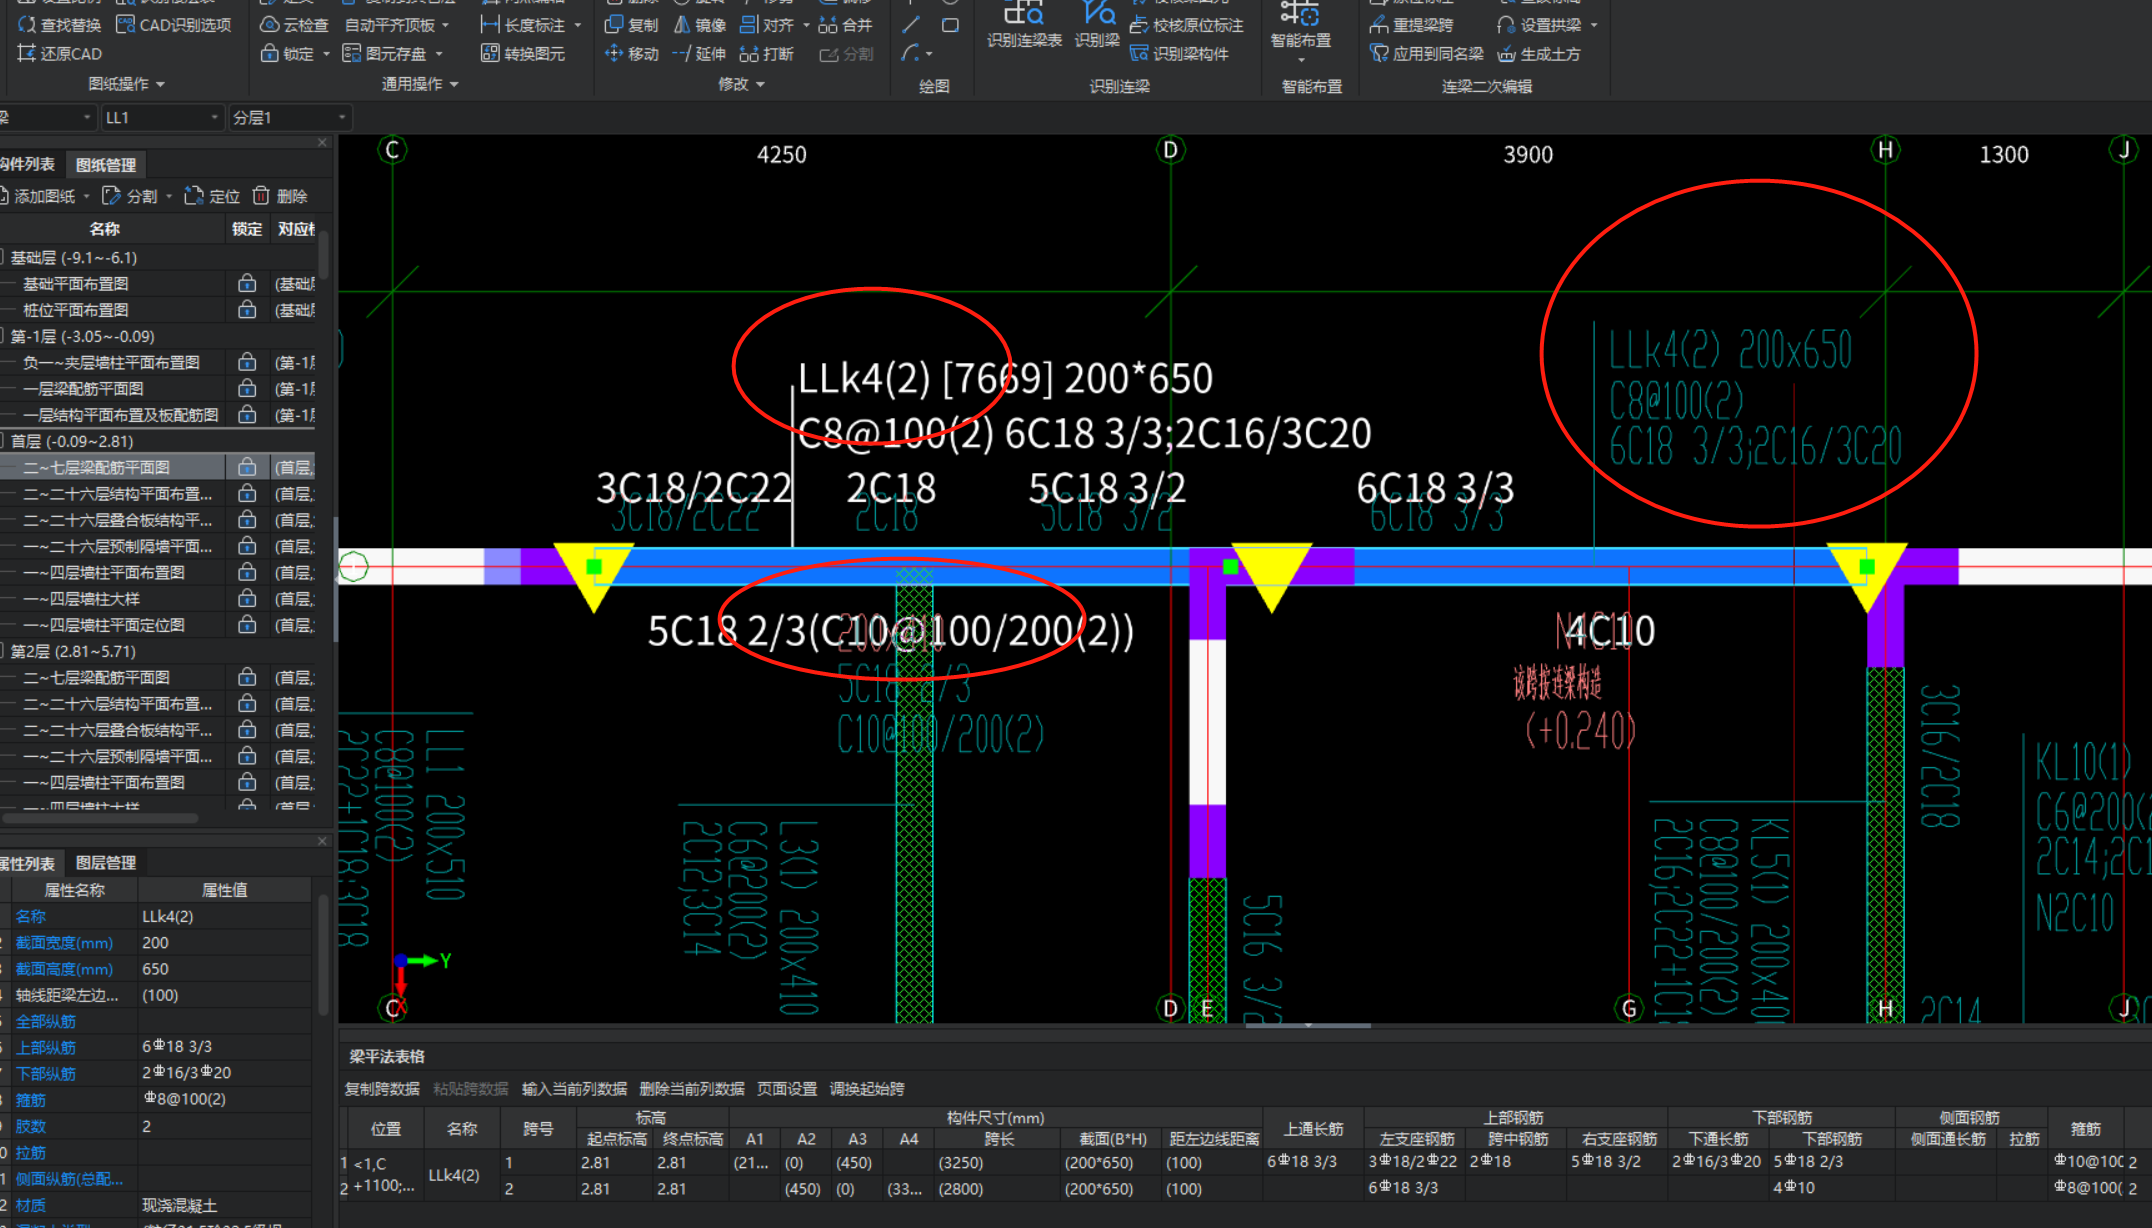Expand the 修改 group menu

click(742, 85)
